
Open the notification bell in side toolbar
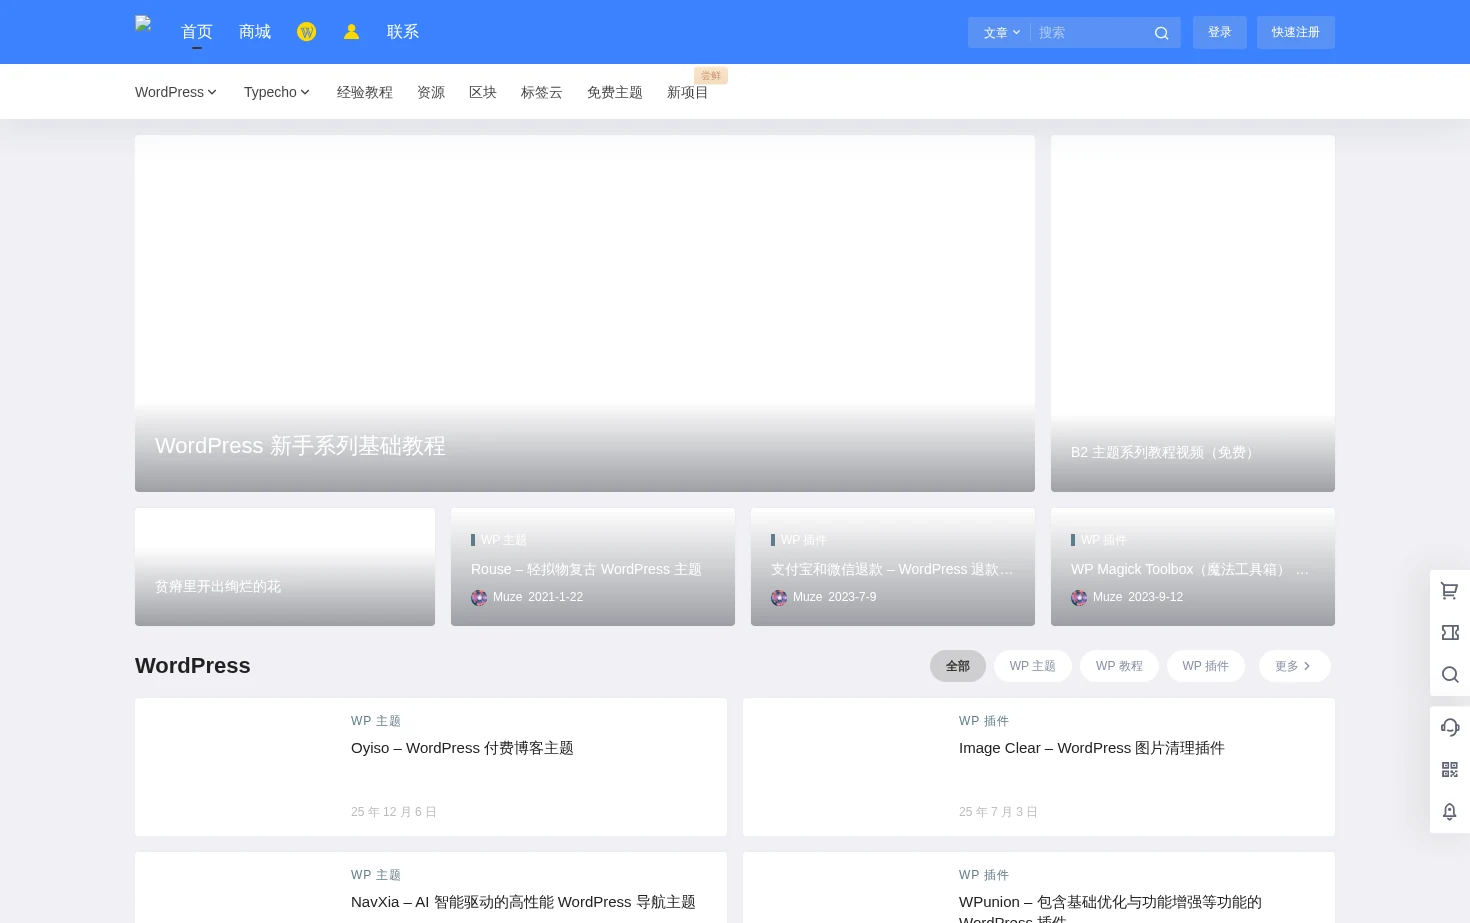pyautogui.click(x=1450, y=811)
